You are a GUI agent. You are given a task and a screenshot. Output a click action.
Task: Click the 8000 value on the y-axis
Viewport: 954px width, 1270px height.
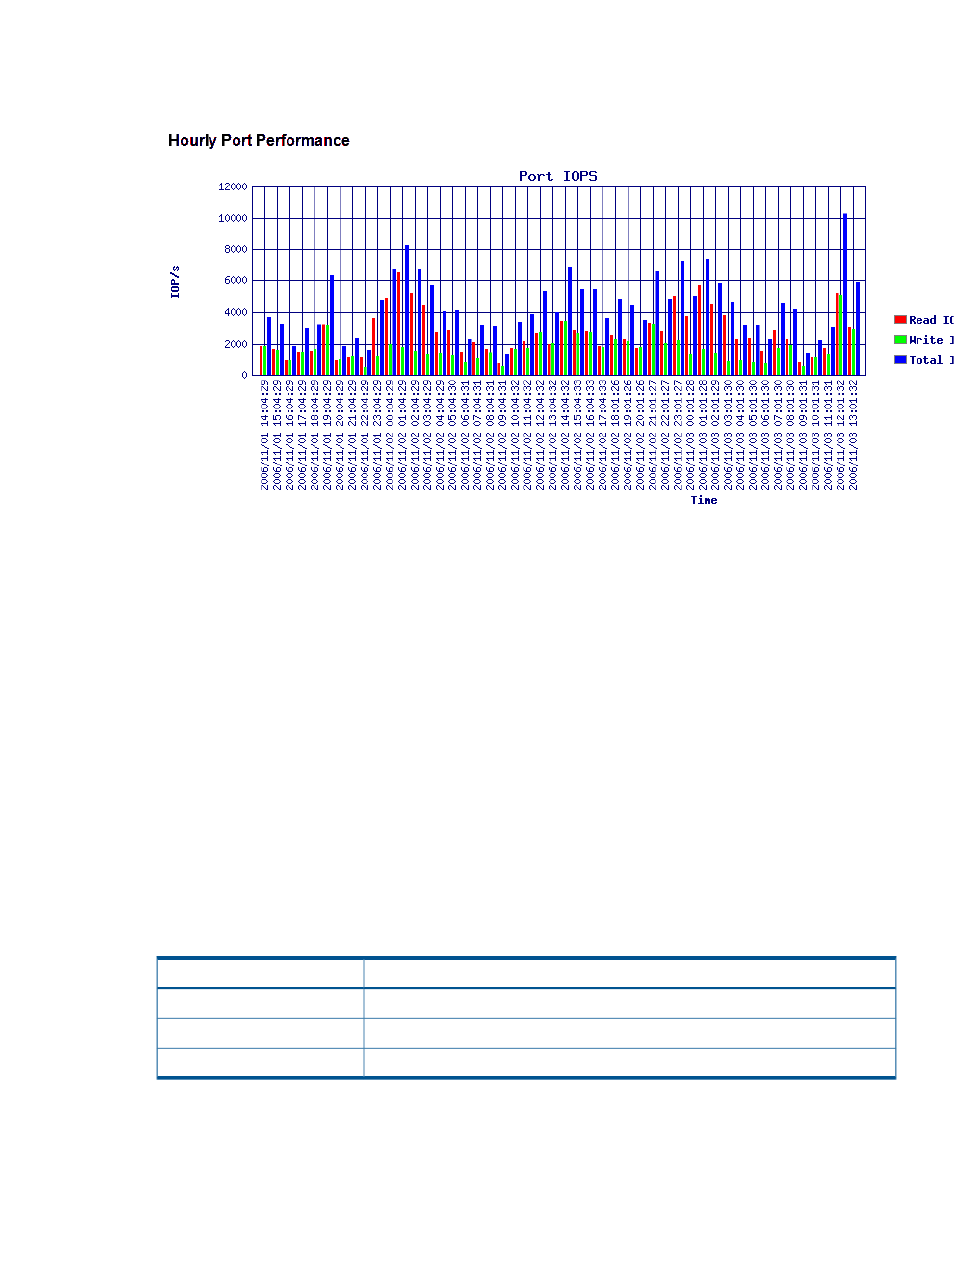tap(236, 250)
